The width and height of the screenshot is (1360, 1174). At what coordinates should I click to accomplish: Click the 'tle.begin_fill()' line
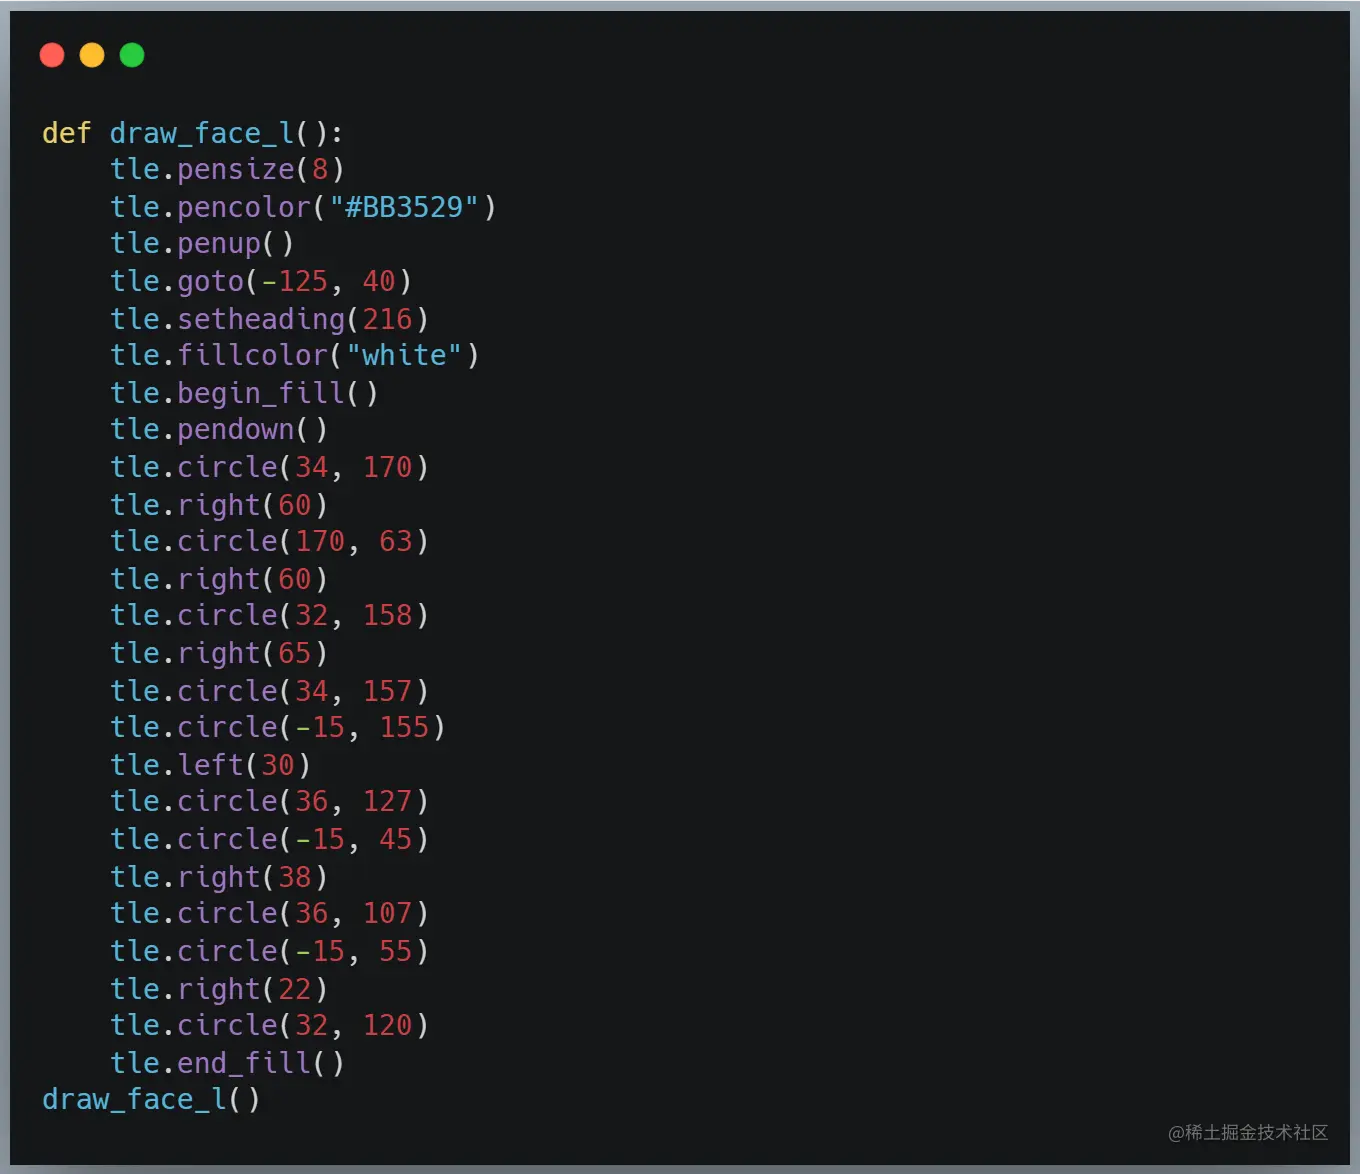[x=244, y=393]
